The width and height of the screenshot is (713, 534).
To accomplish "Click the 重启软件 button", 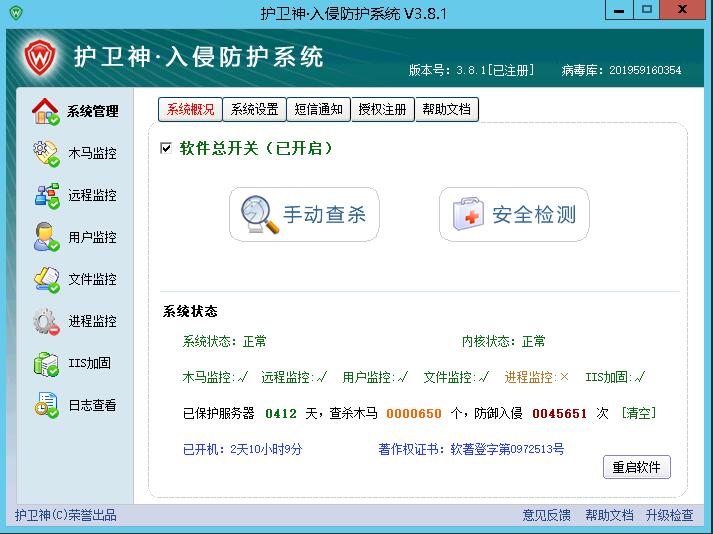I will tap(637, 467).
